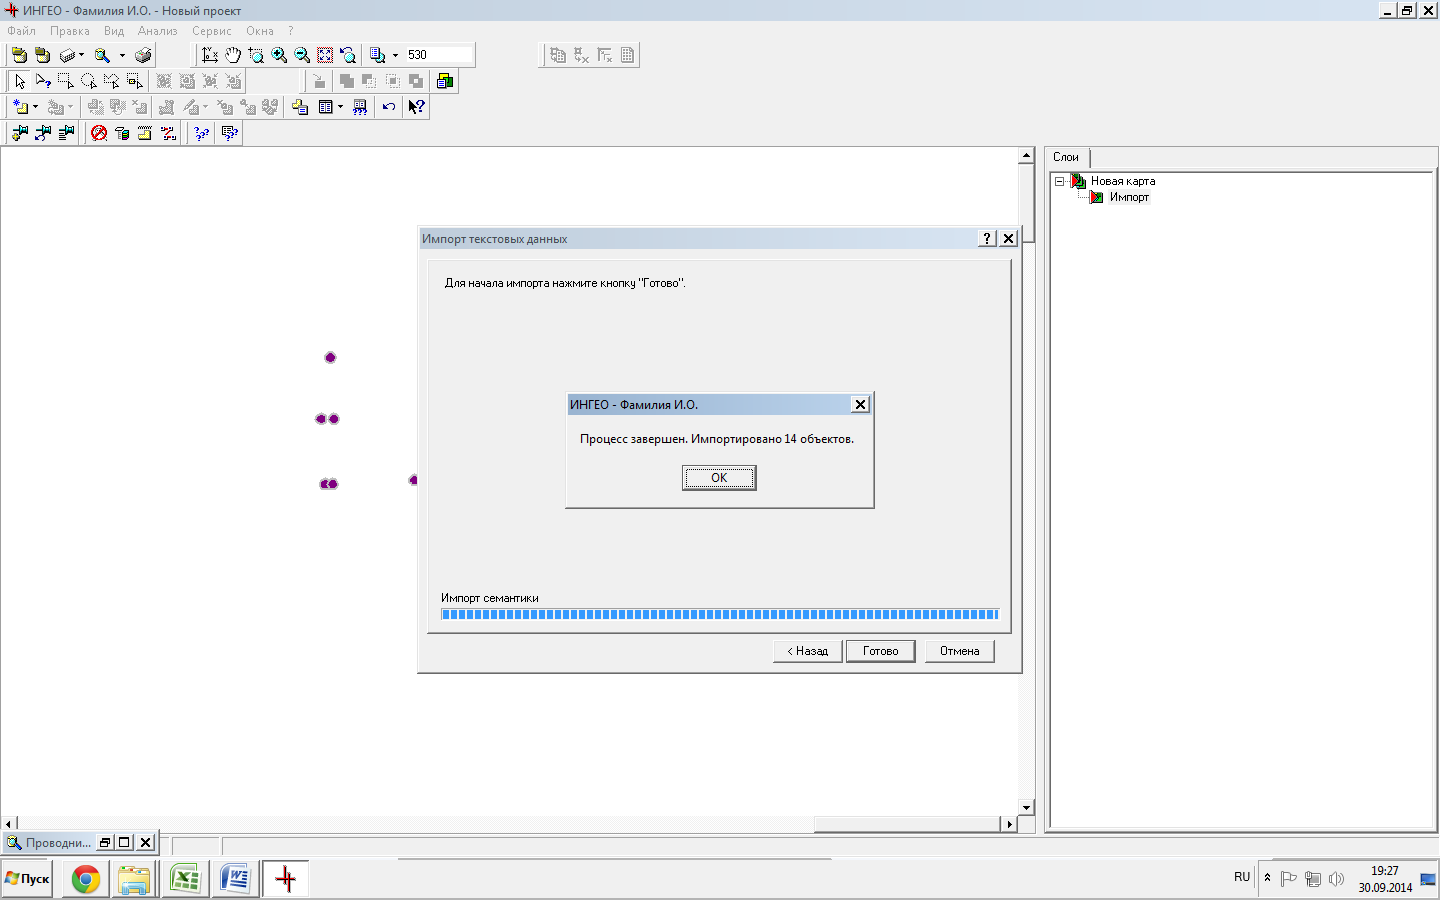Viewport: 1440px width, 900px height.
Task: Open the Анализ menu
Action: point(158,31)
